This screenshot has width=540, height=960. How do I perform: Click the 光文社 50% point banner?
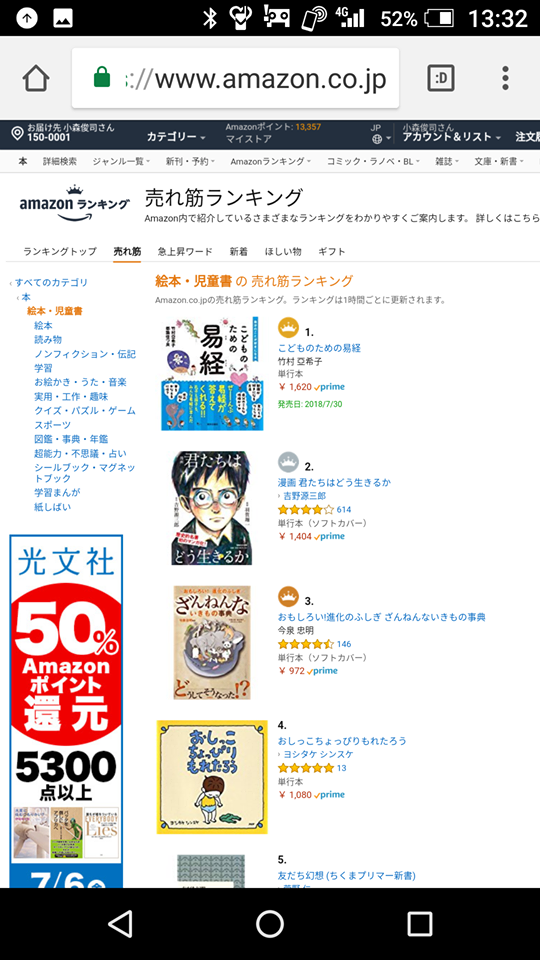pyautogui.click(x=66, y=710)
